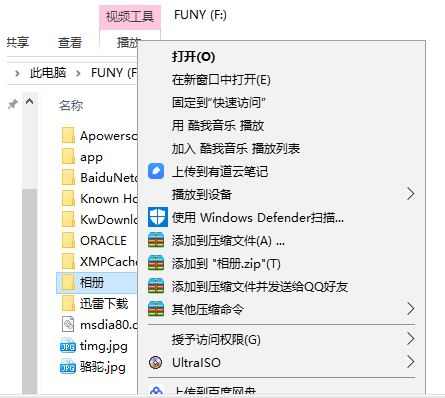Screen dimensions: 445x398
Task: Select 使用 Windows Defender扫描...
Action: [x=258, y=218]
